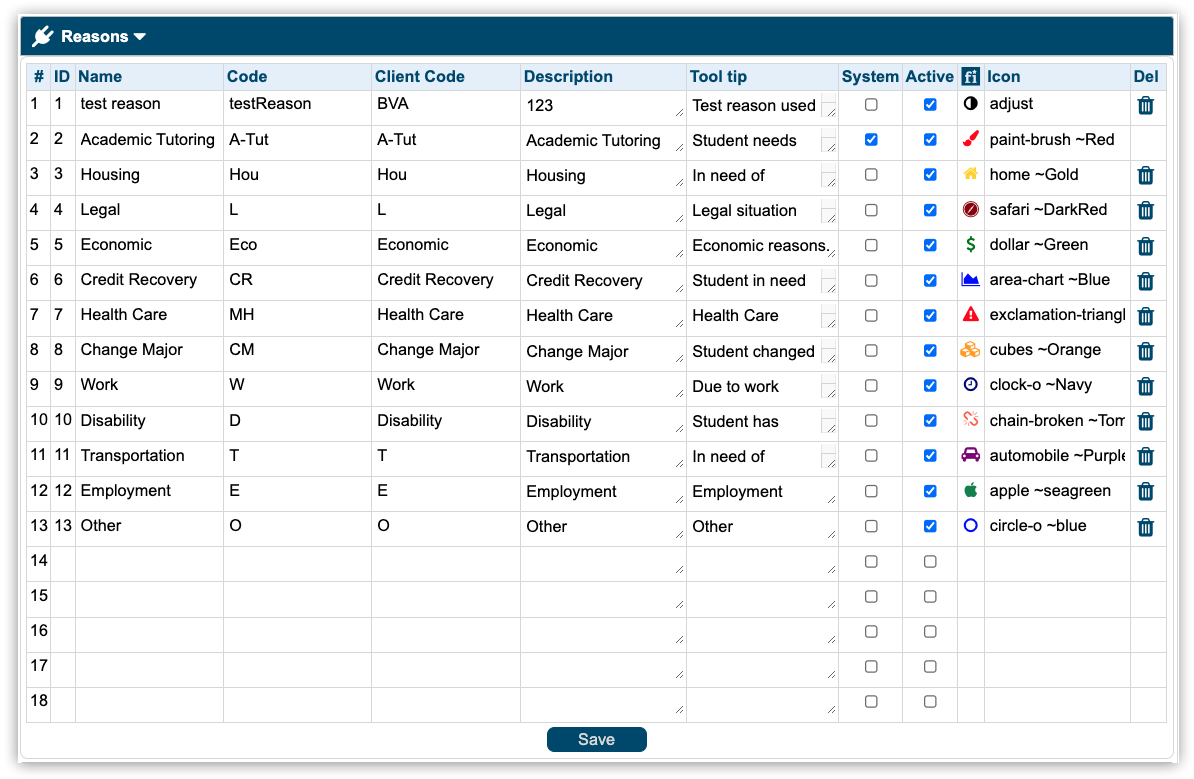This screenshot has height=779, width=1194.
Task: Edit the Name field for Disability
Action: tap(148, 421)
